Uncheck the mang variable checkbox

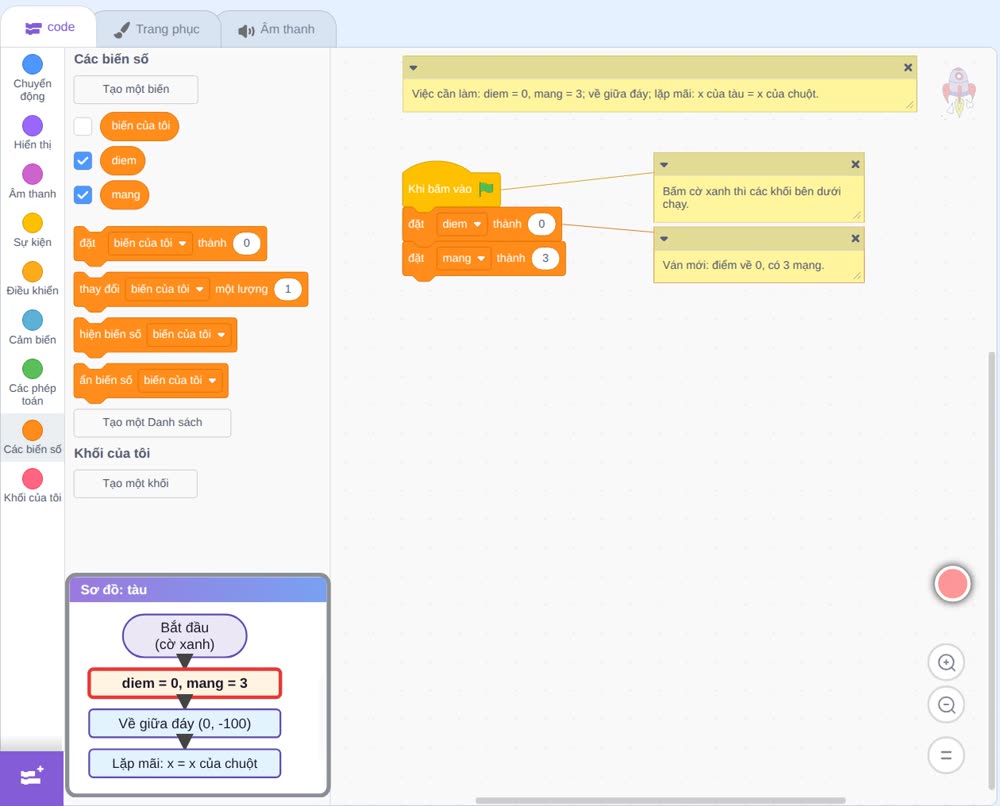(x=83, y=194)
